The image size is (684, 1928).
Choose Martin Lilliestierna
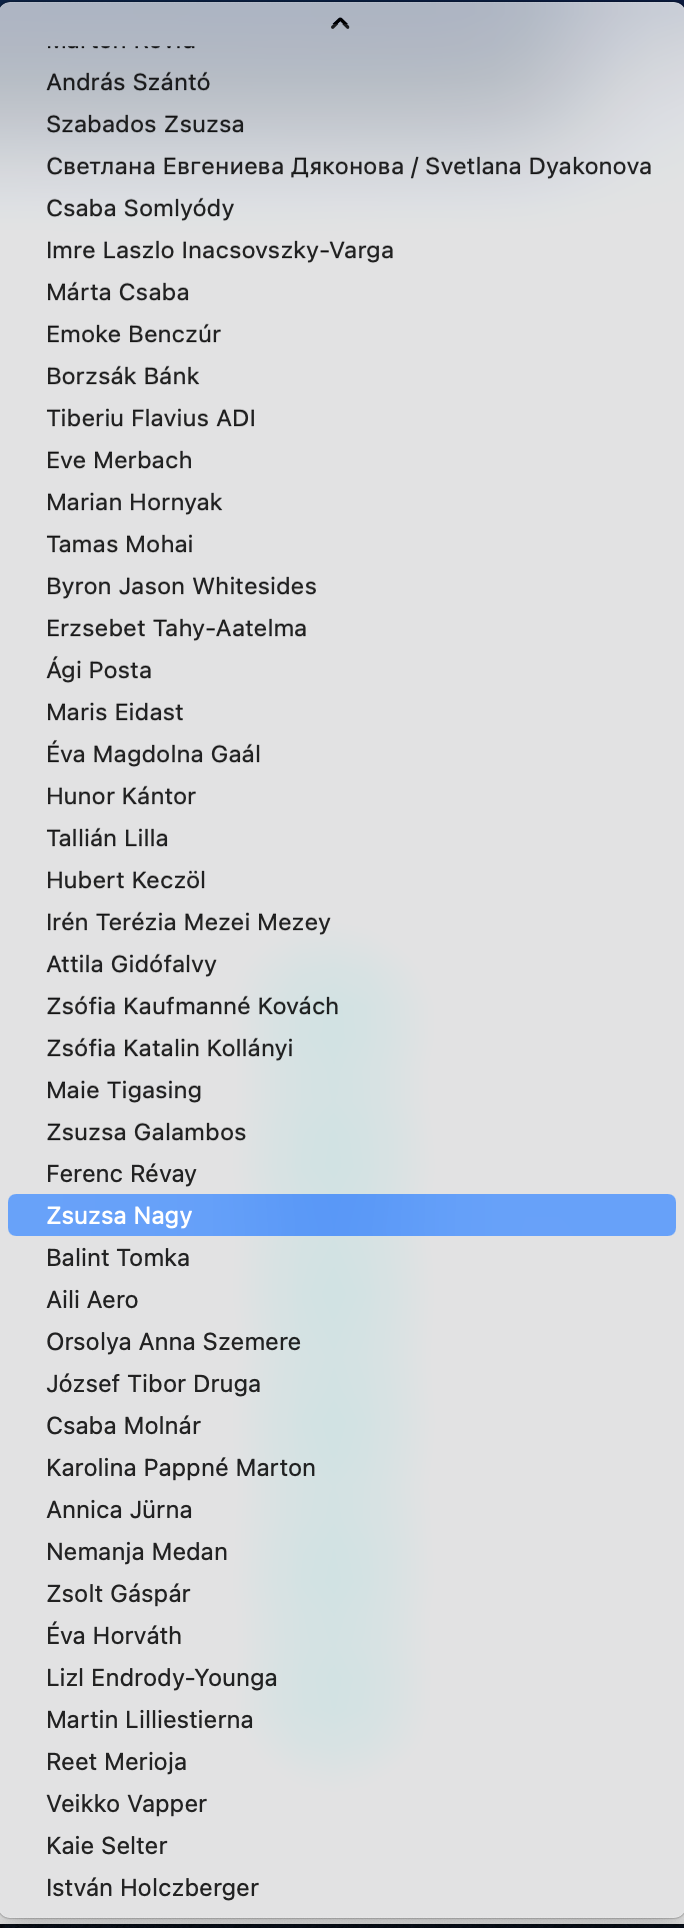[x=150, y=1720]
